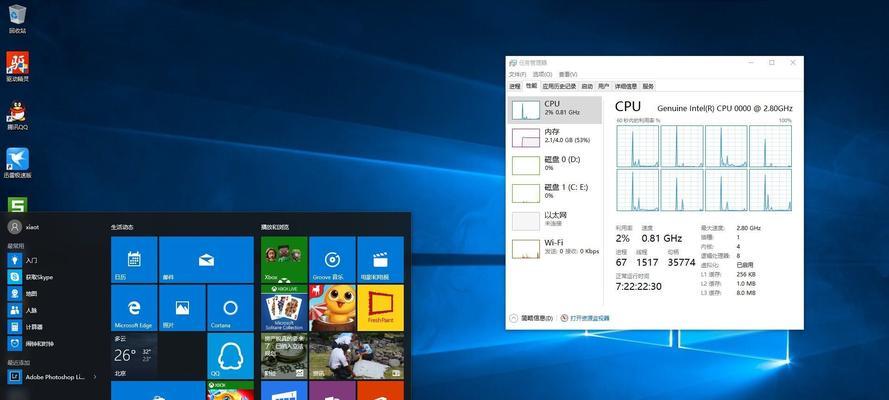The image size is (889, 400).
Task: Switch to the 详细信息 tab
Action: (626, 86)
